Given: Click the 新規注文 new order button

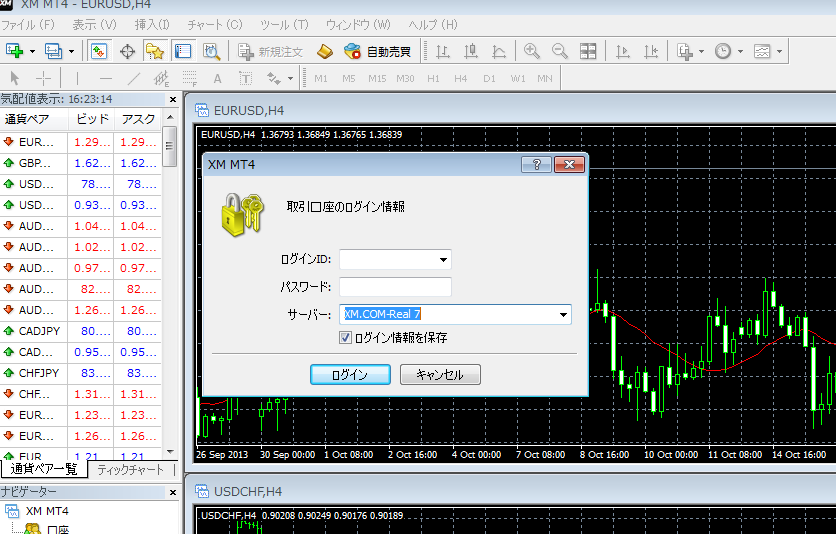Looking at the screenshot, I should tap(270, 51).
